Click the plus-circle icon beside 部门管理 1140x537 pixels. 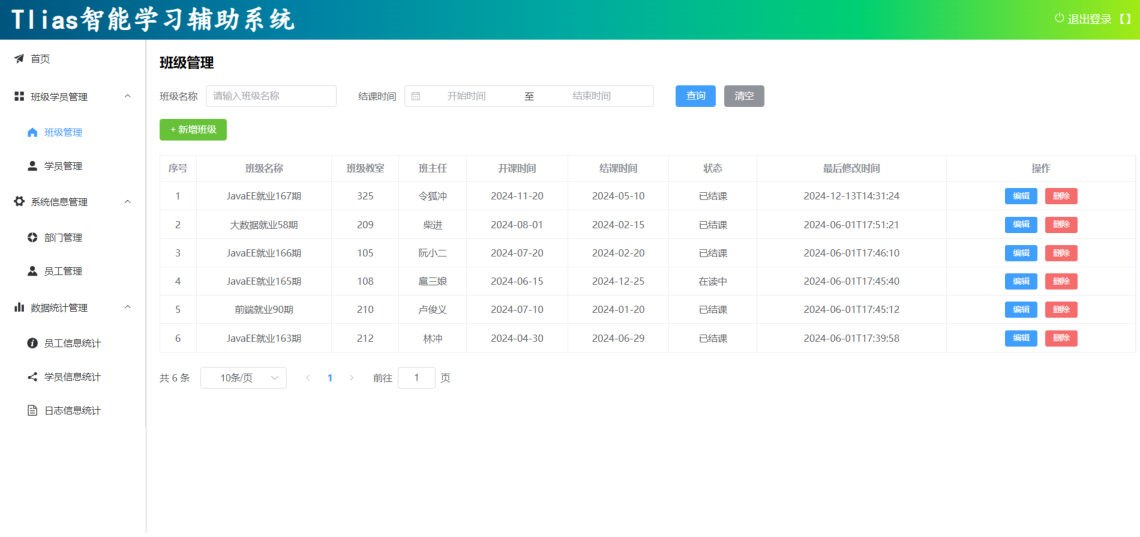32,238
